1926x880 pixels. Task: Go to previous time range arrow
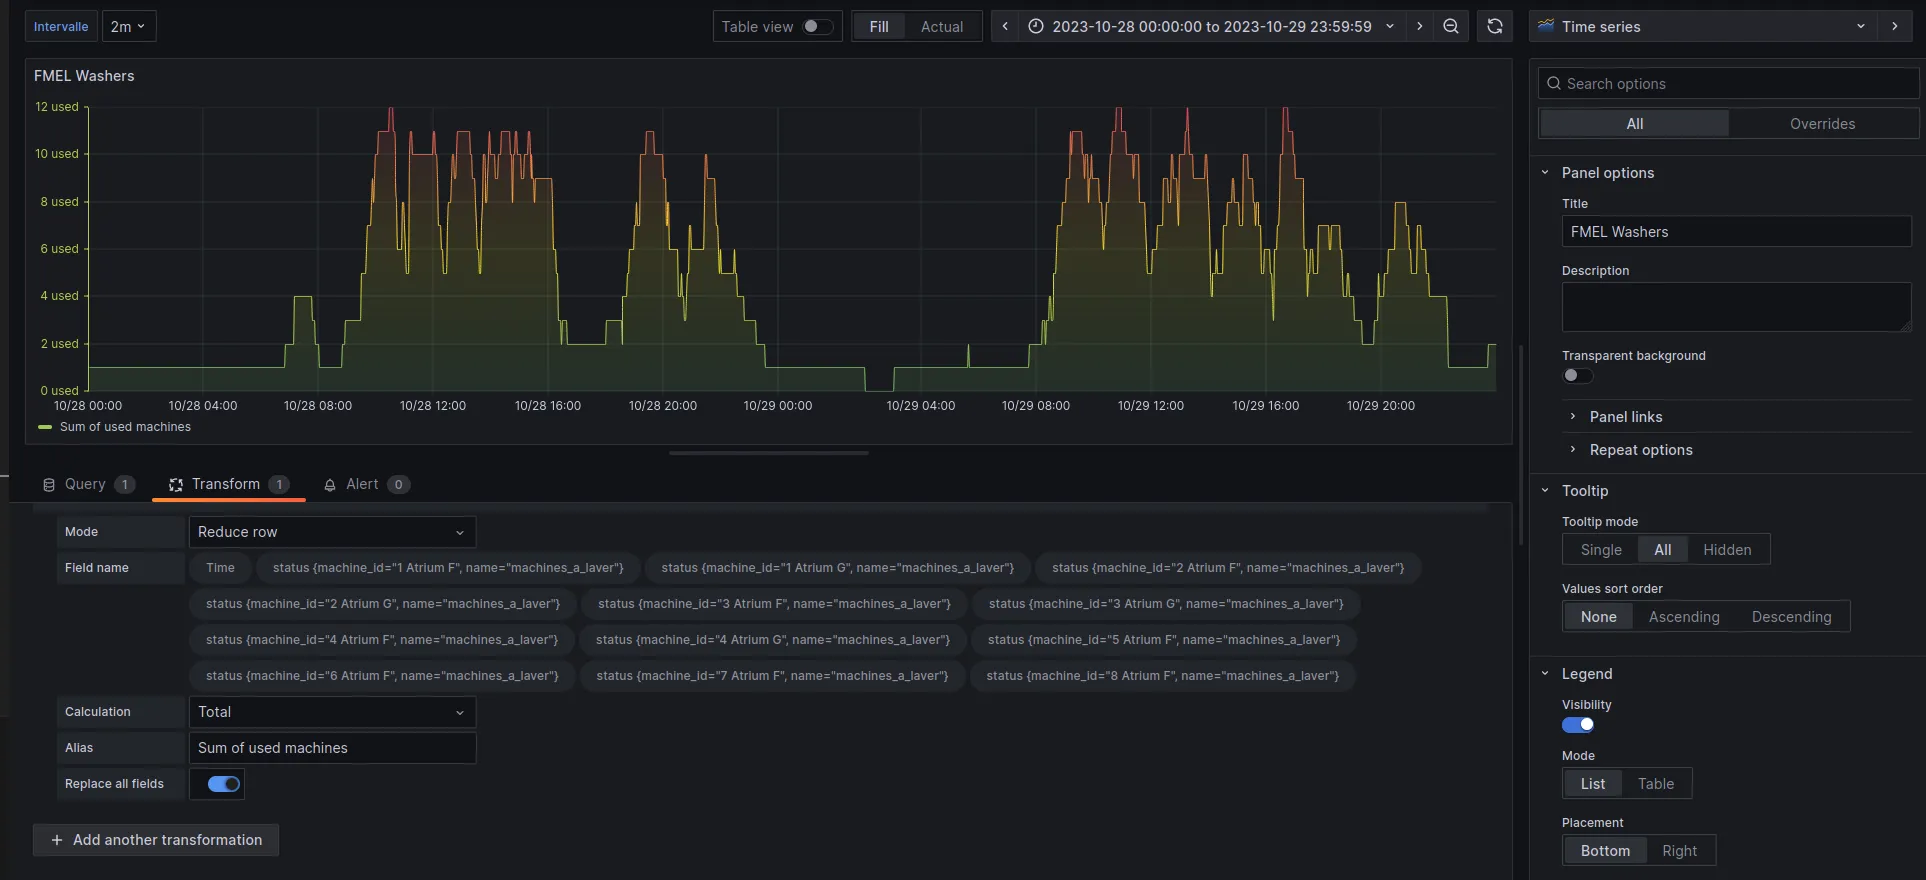1005,27
